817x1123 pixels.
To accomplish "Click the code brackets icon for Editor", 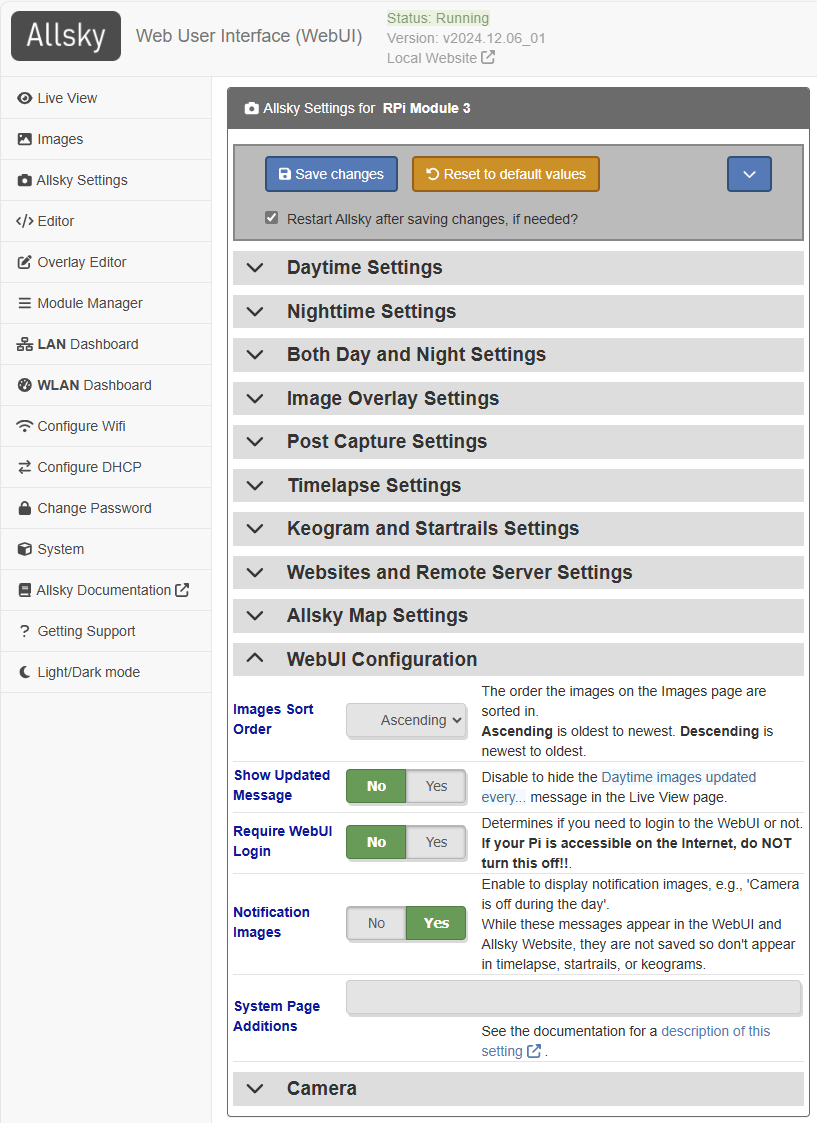I will pyautogui.click(x=25, y=221).
